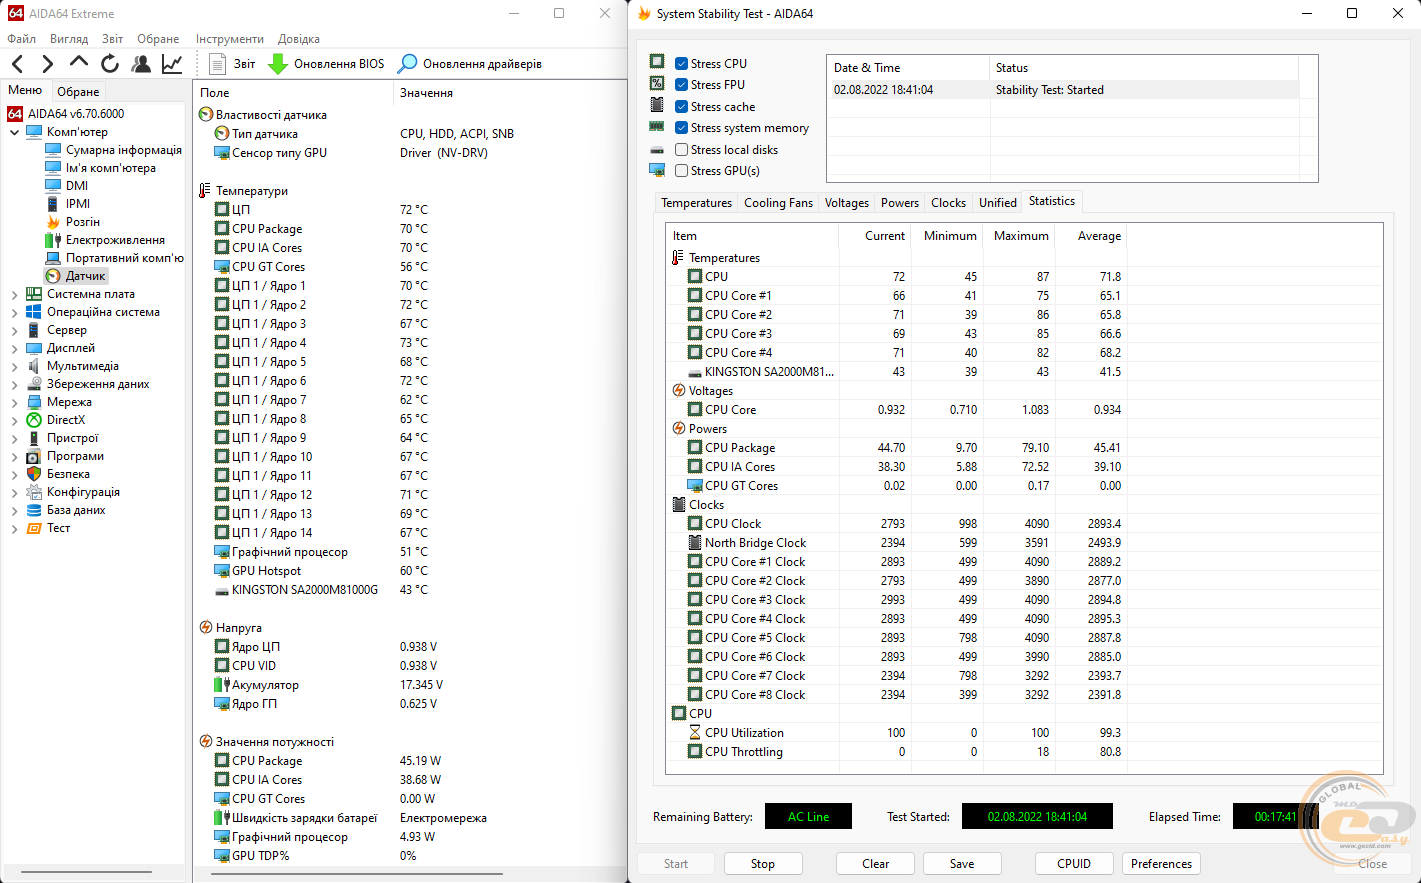This screenshot has height=883, width=1421.
Task: Go forward with the right arrow toolbar icon
Action: [47, 64]
